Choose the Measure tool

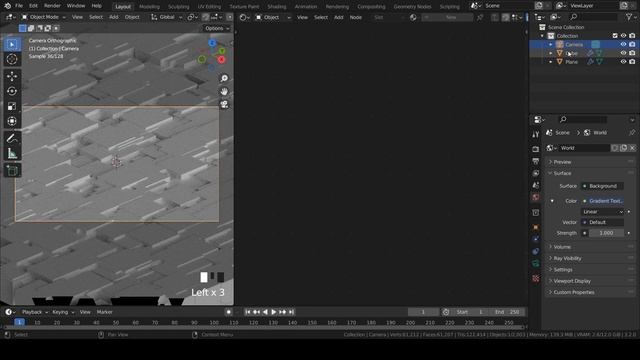[12, 153]
